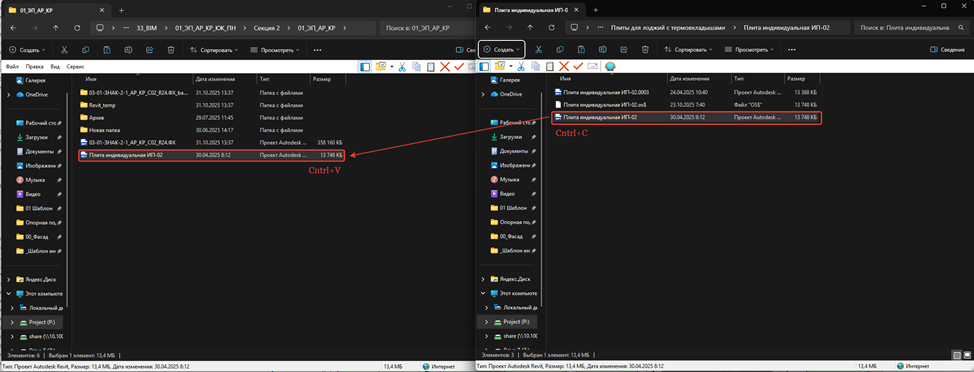Sort by Дата изменения column in left window
Viewport: 974px width, 372px height.
coord(215,79)
